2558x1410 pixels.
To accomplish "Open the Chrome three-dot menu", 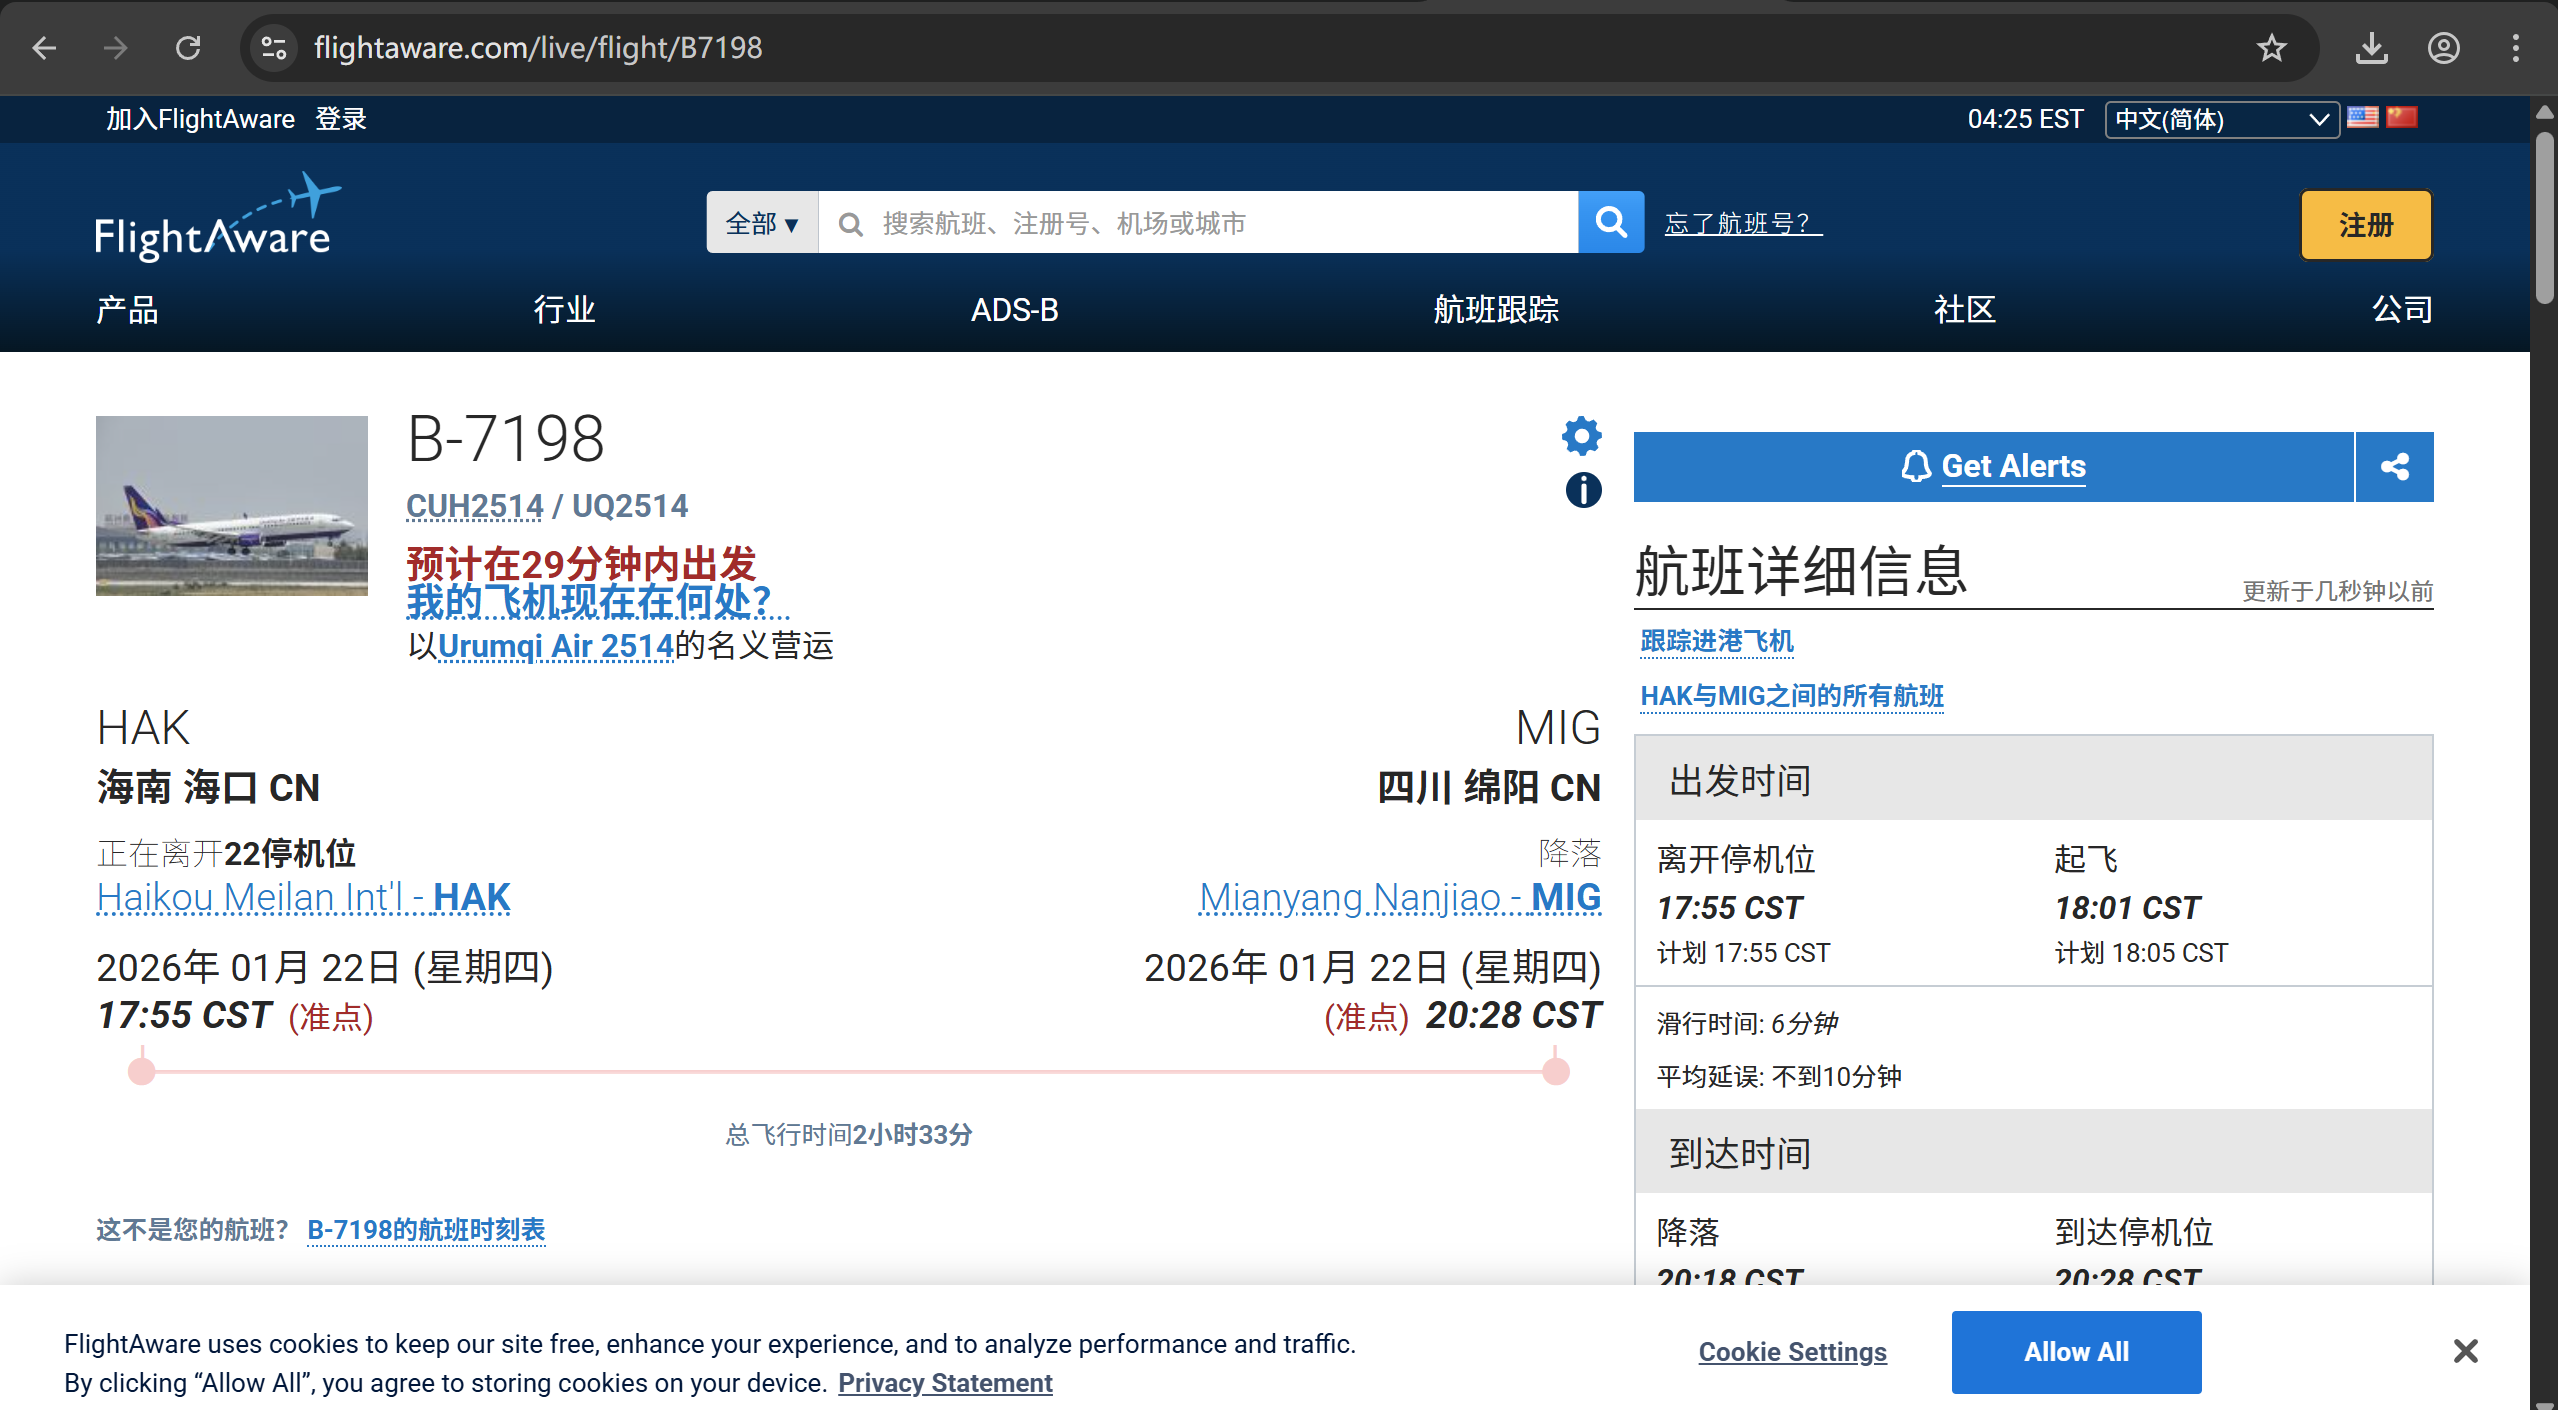I will (x=2516, y=48).
